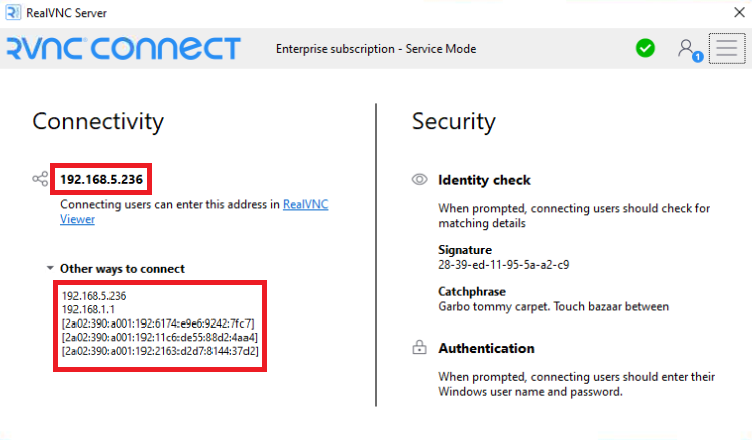Select the bold 192.168.5.236 address
752x440 pixels.
(x=101, y=179)
